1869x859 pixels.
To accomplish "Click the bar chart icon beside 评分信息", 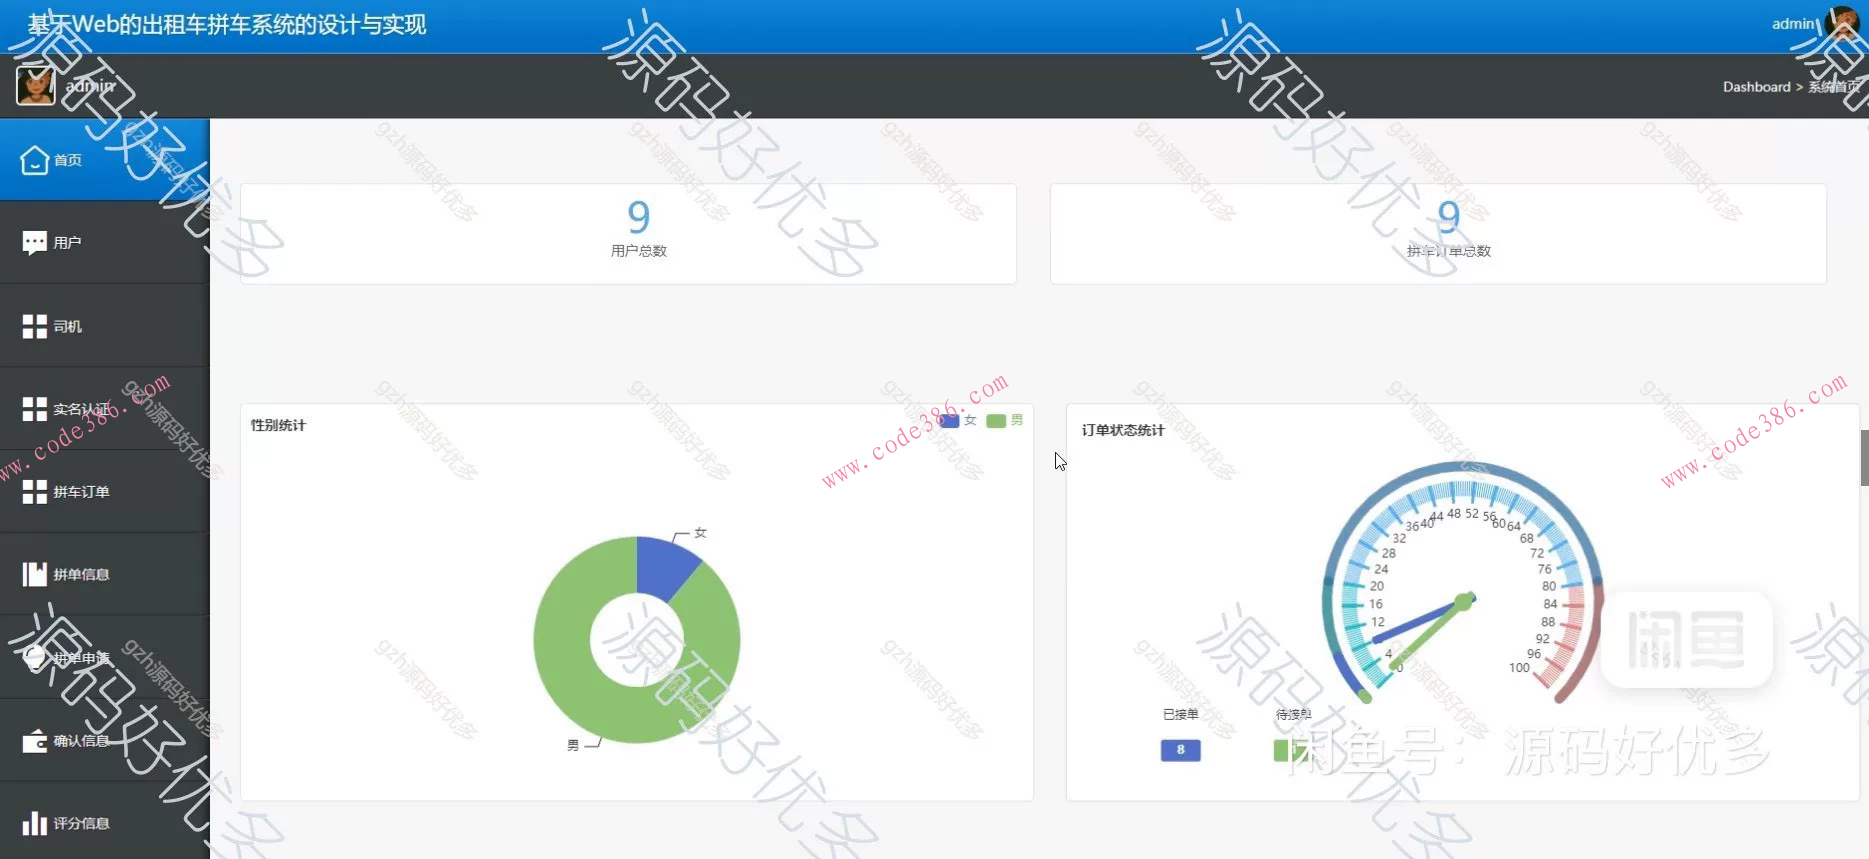I will pyautogui.click(x=35, y=823).
